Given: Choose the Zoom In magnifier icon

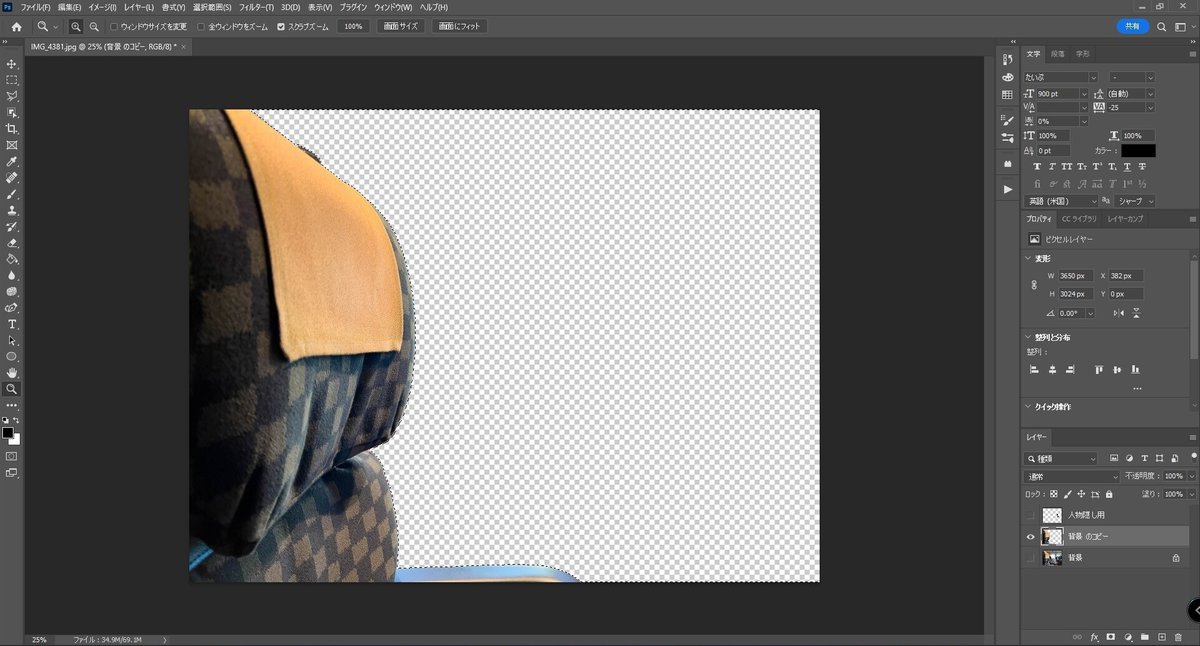Looking at the screenshot, I should tap(76, 26).
